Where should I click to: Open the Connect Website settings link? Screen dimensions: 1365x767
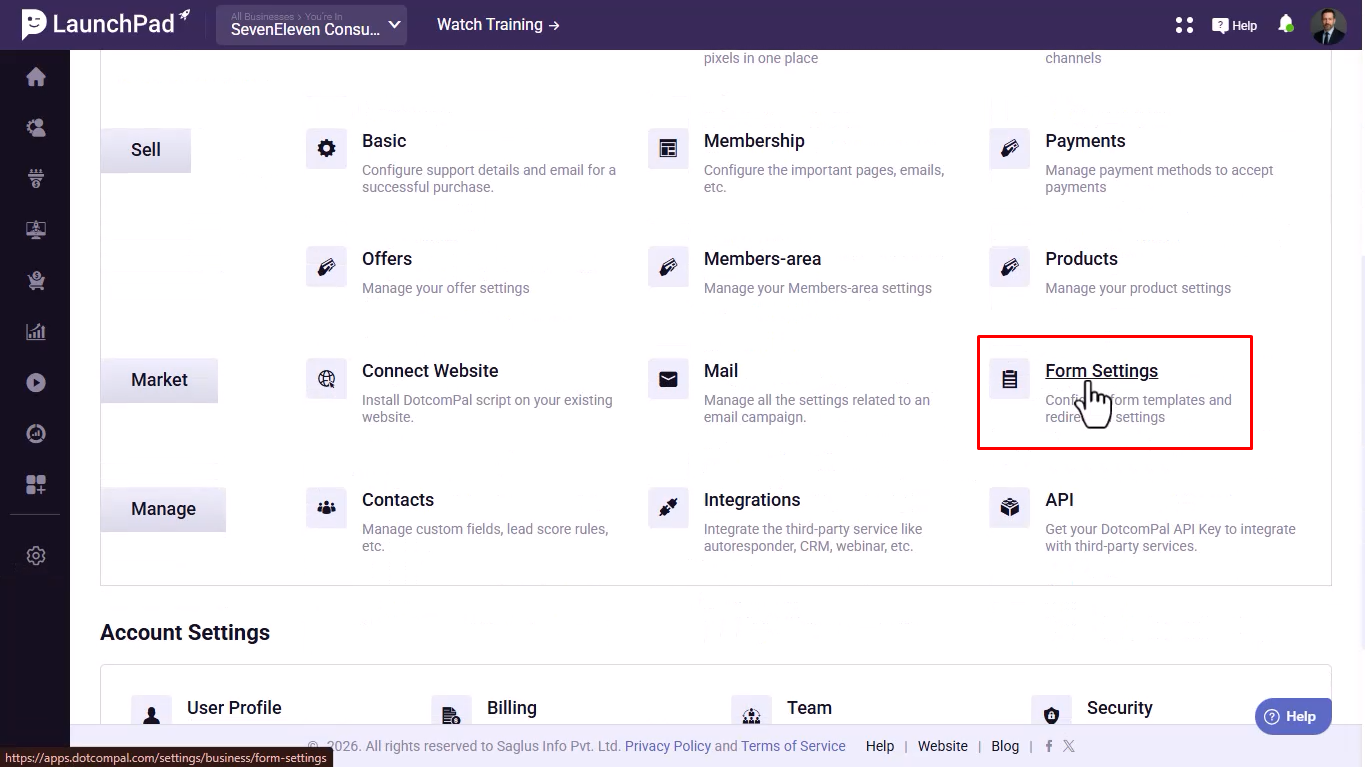(x=430, y=371)
